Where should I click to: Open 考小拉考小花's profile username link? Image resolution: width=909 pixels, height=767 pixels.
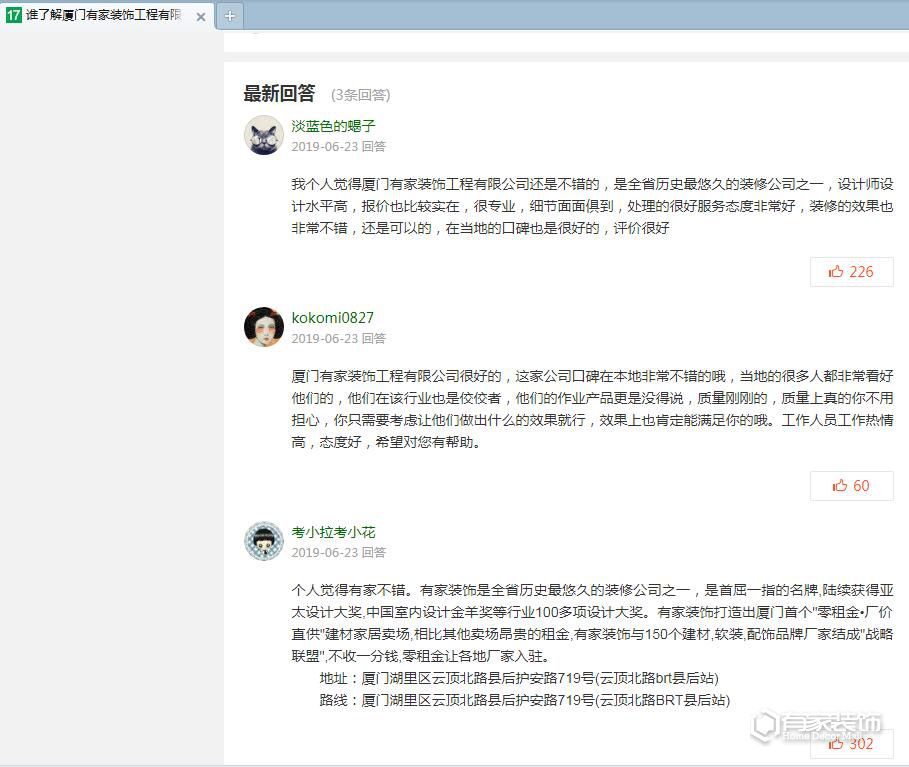pos(332,532)
